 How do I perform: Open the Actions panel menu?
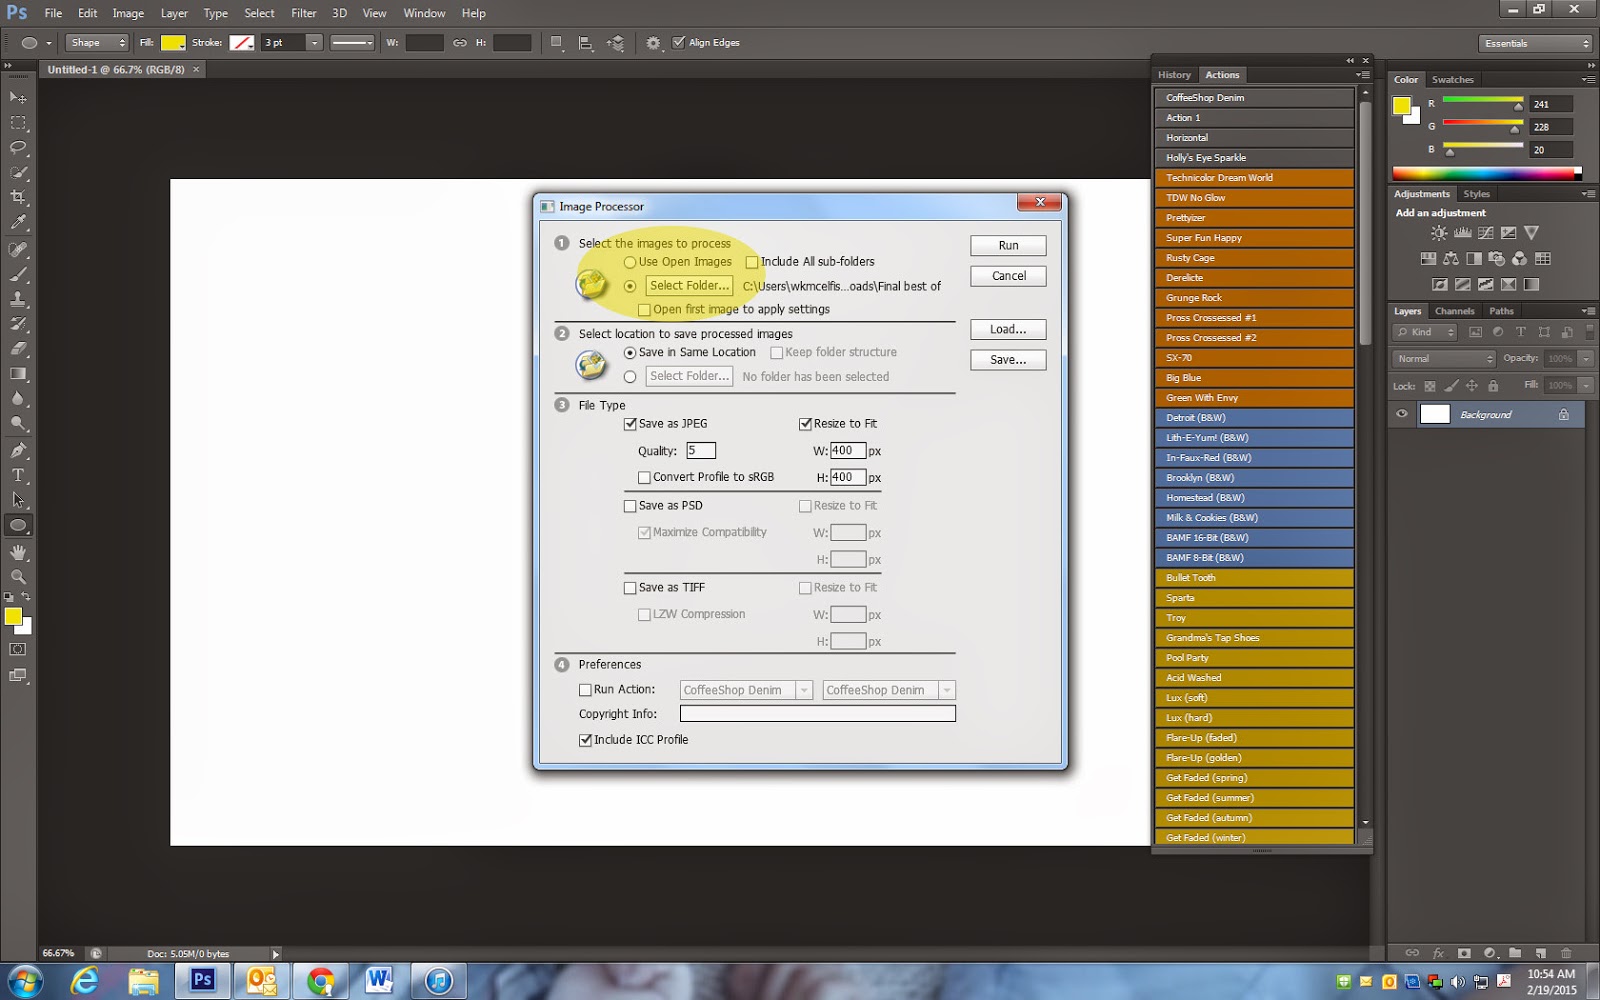1362,75
